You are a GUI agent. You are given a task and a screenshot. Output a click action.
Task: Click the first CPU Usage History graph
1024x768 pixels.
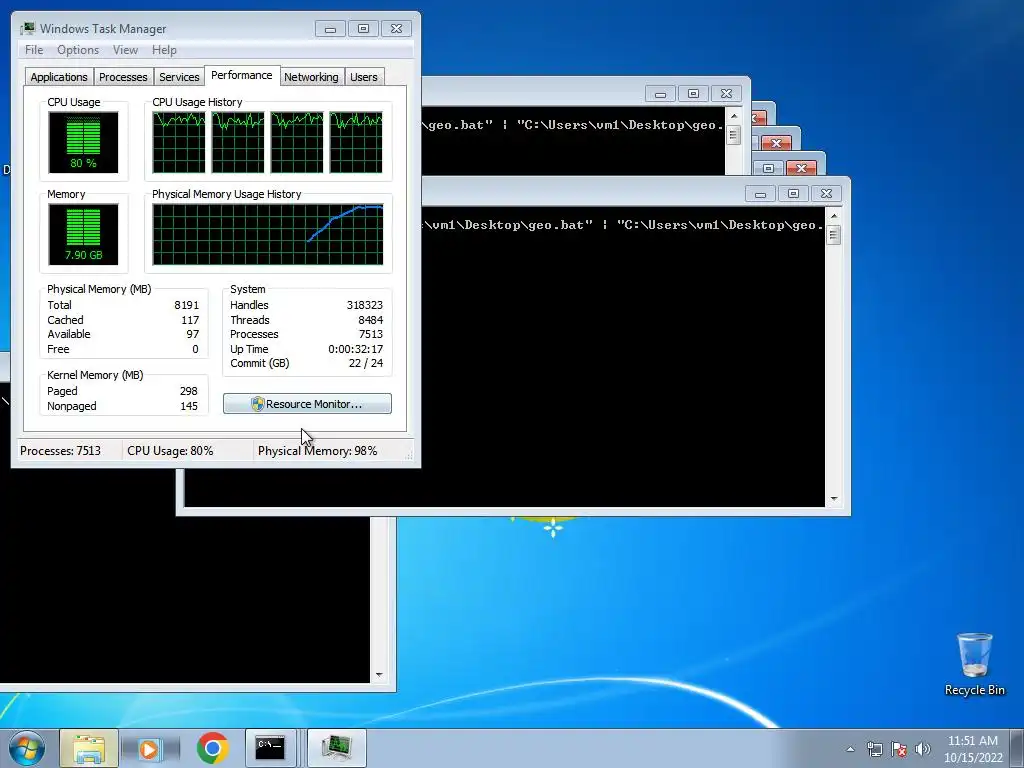(x=178, y=142)
